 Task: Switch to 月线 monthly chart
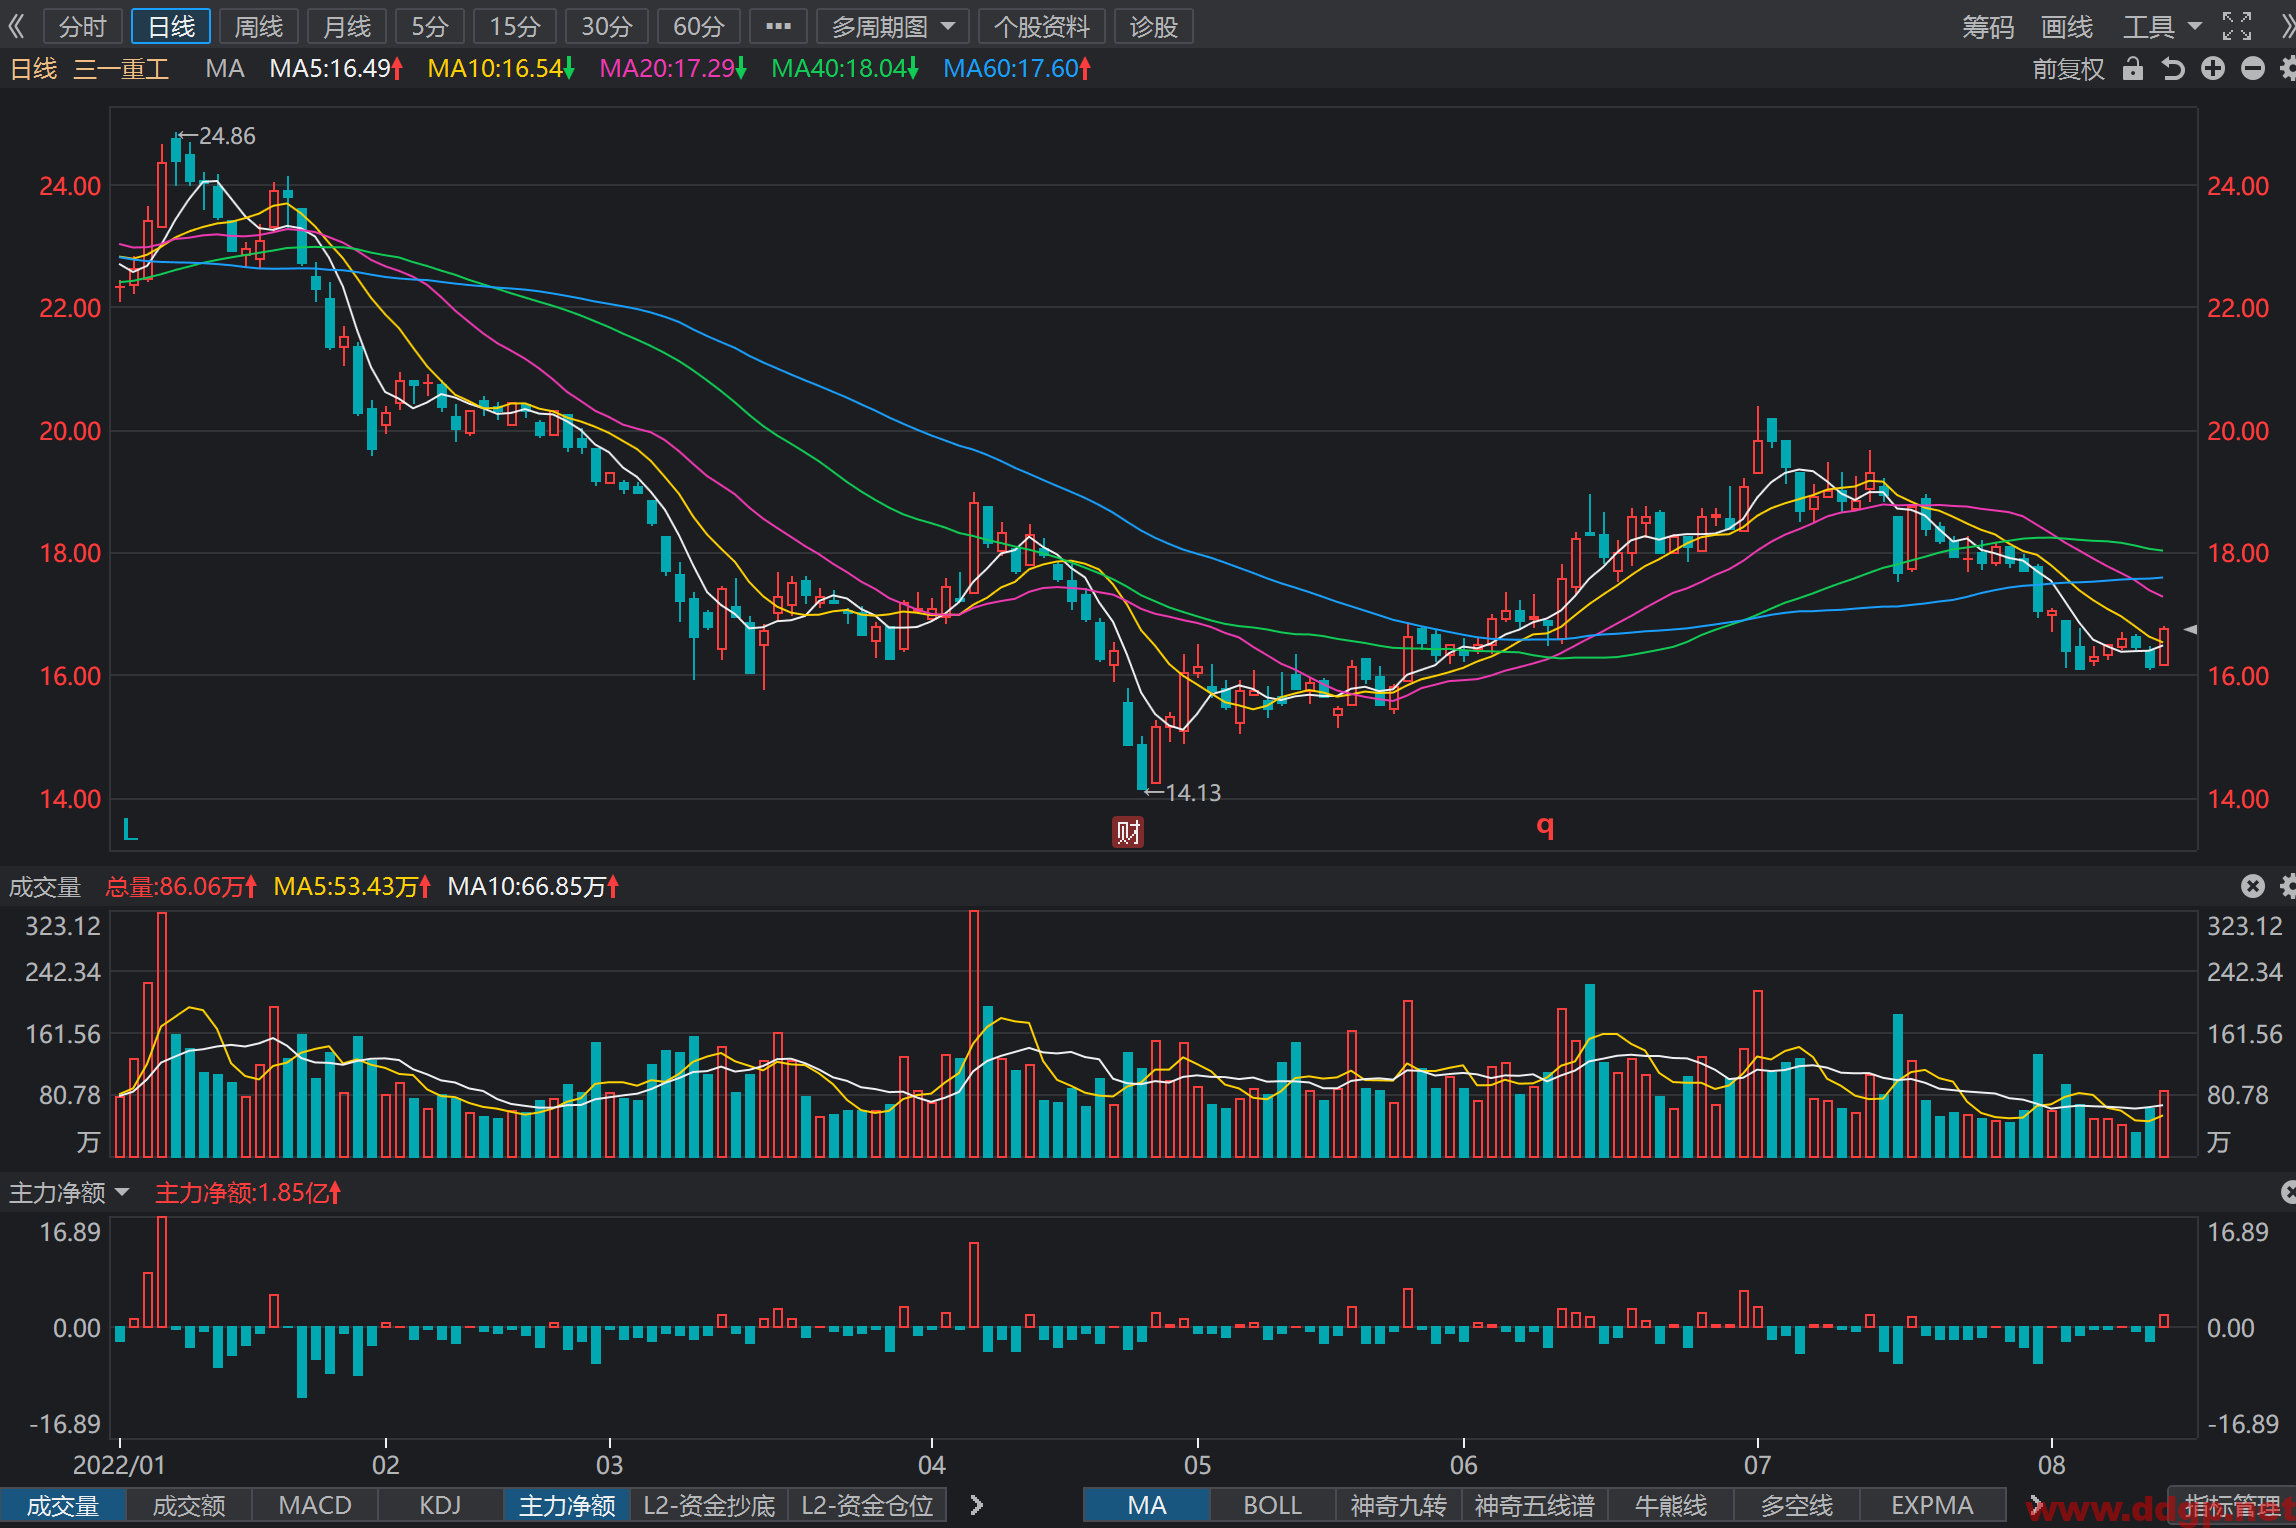(347, 26)
